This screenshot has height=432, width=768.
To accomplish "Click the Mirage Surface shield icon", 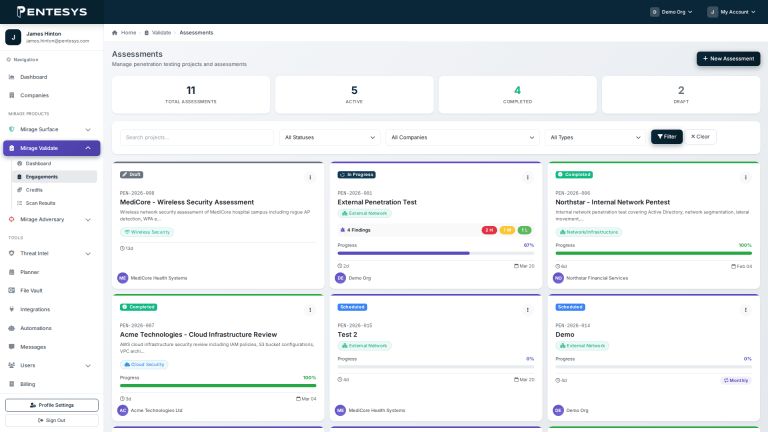I will tap(12, 129).
